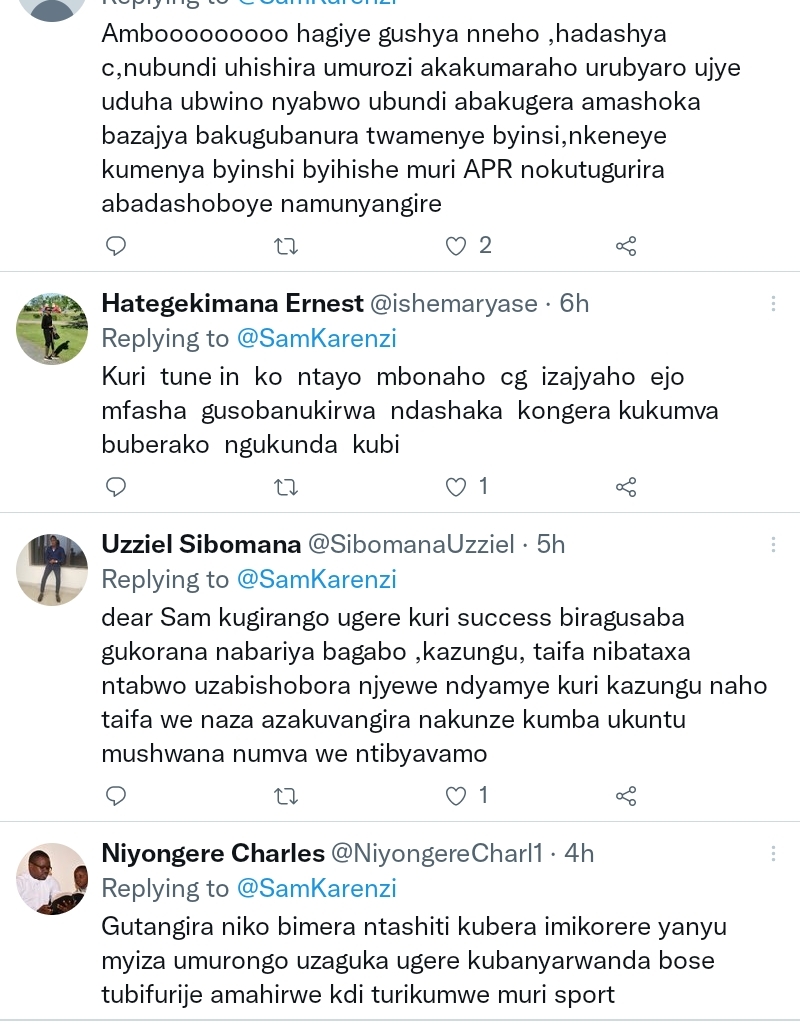Image resolution: width=800 pixels, height=1024 pixels.
Task: Reply to the top tweet about APR
Action: click(116, 246)
